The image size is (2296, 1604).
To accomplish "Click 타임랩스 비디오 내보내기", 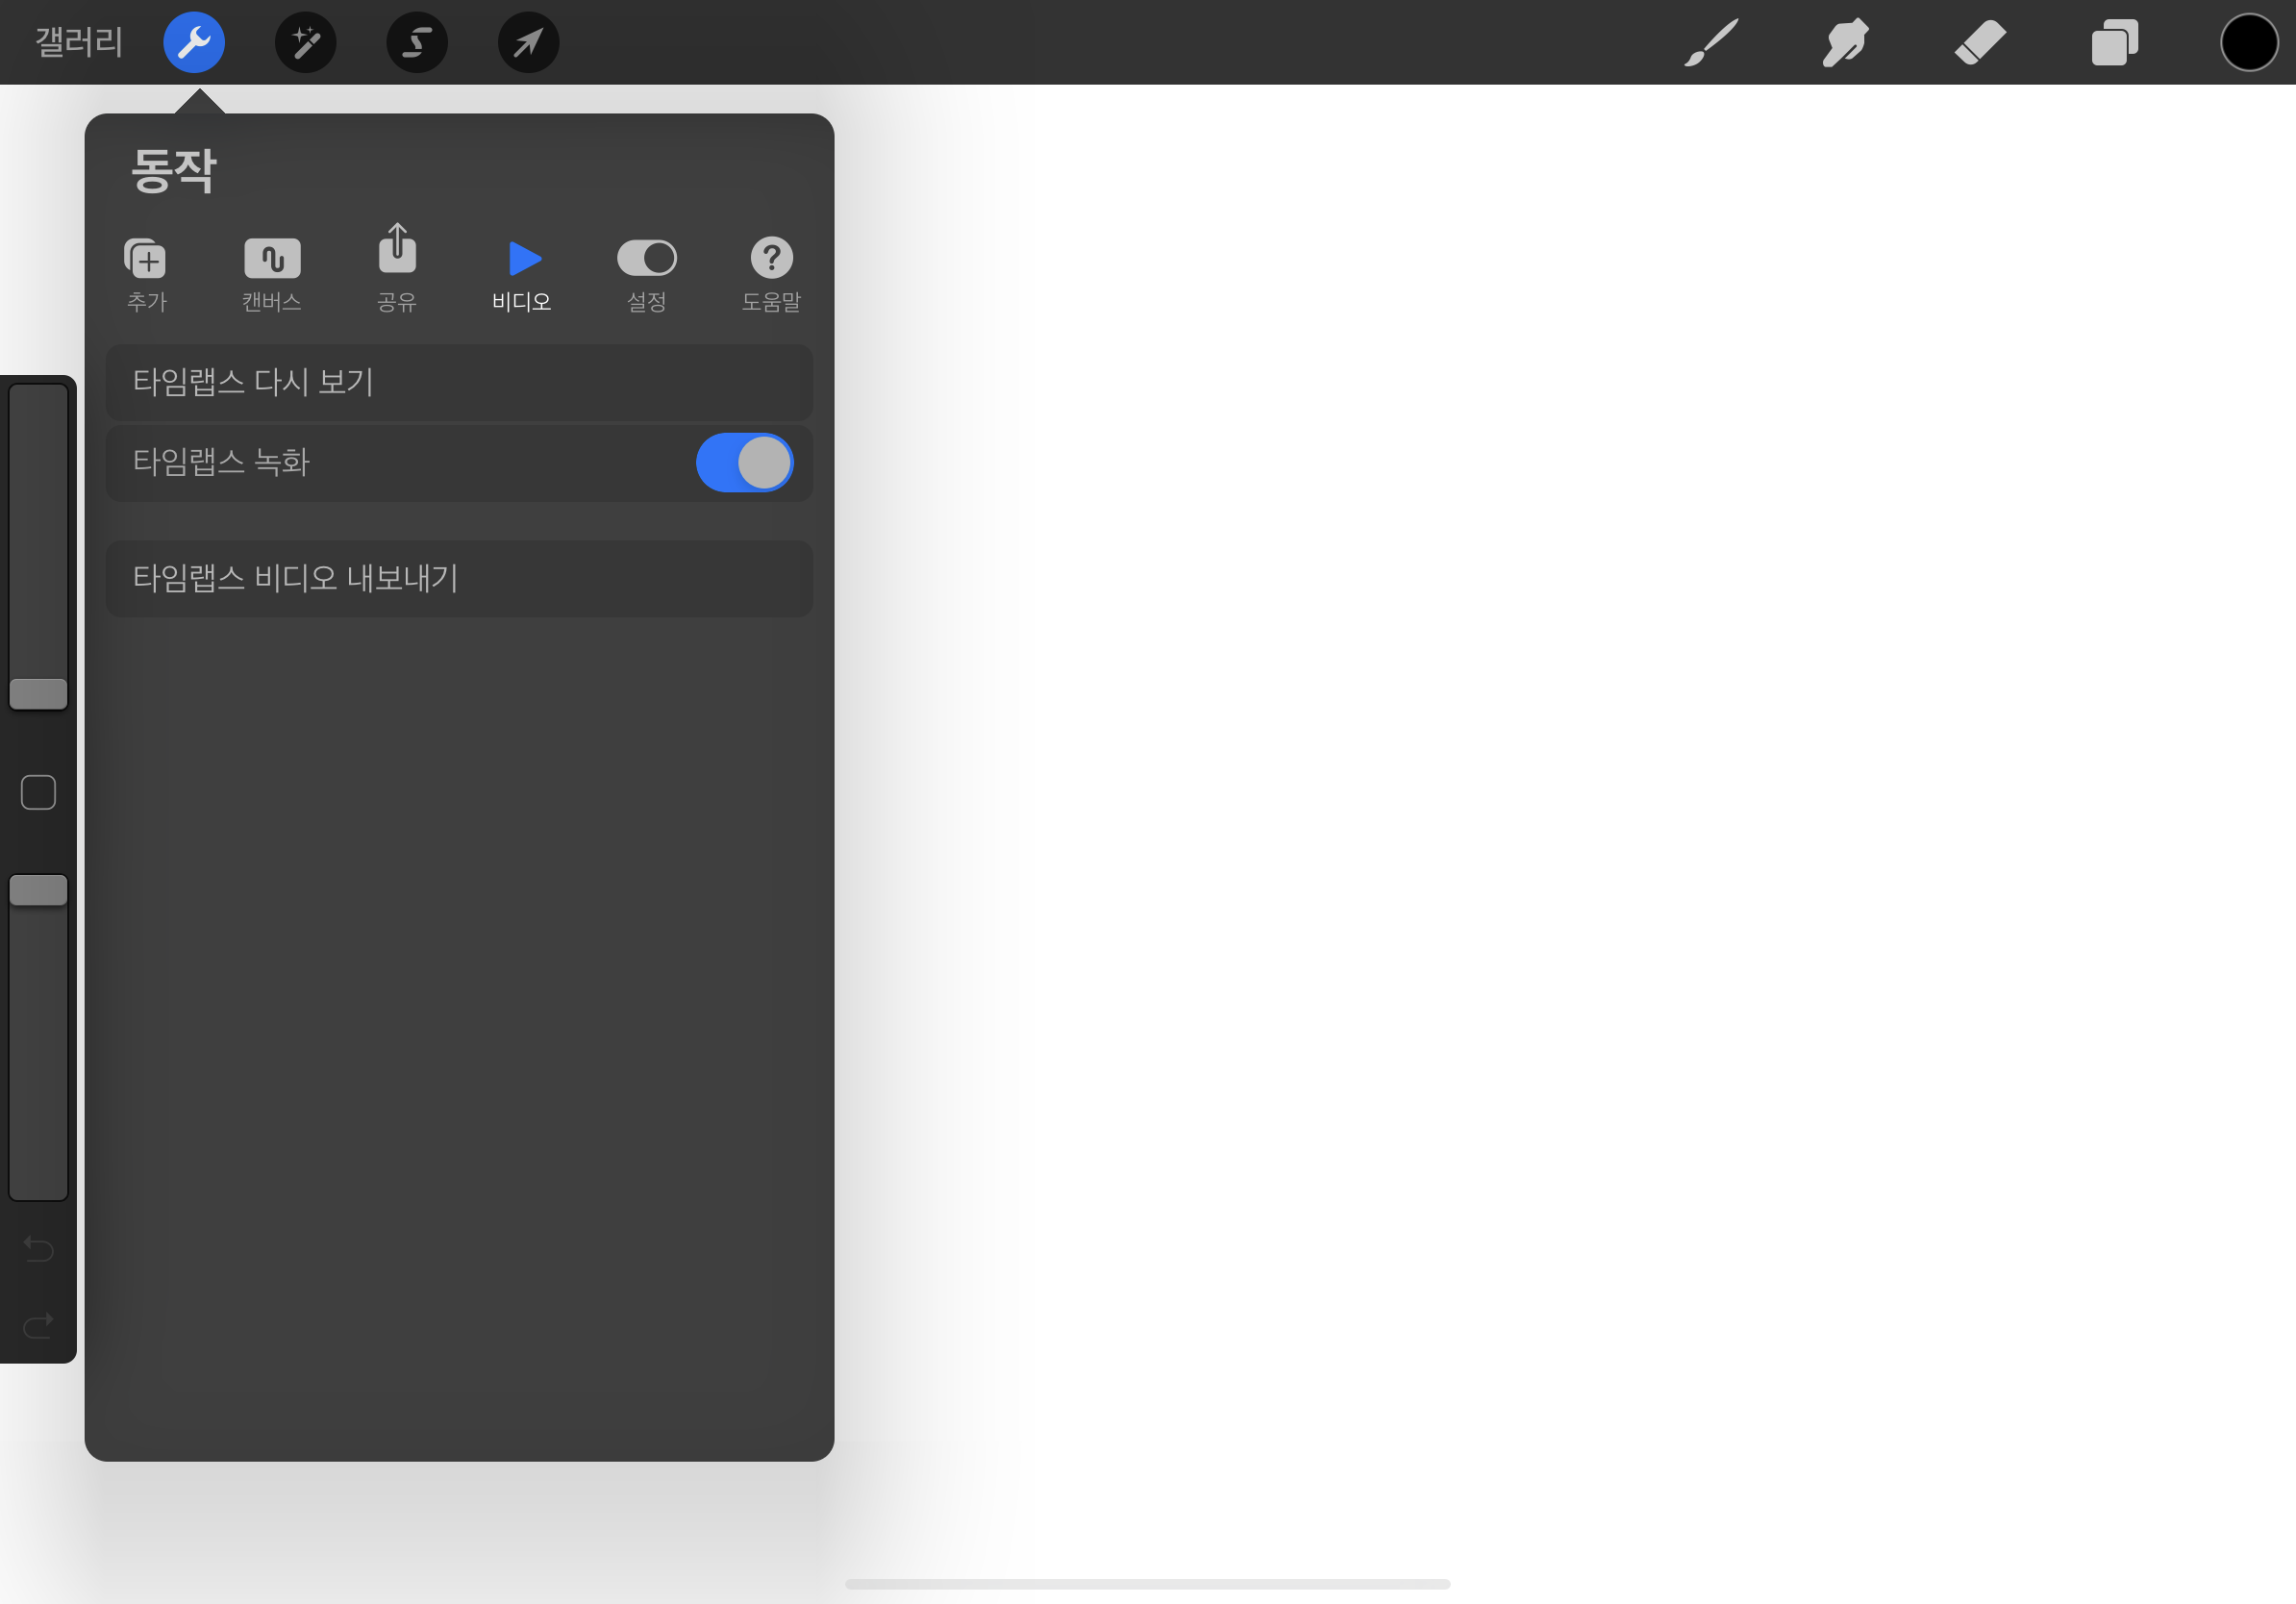I will (x=459, y=578).
